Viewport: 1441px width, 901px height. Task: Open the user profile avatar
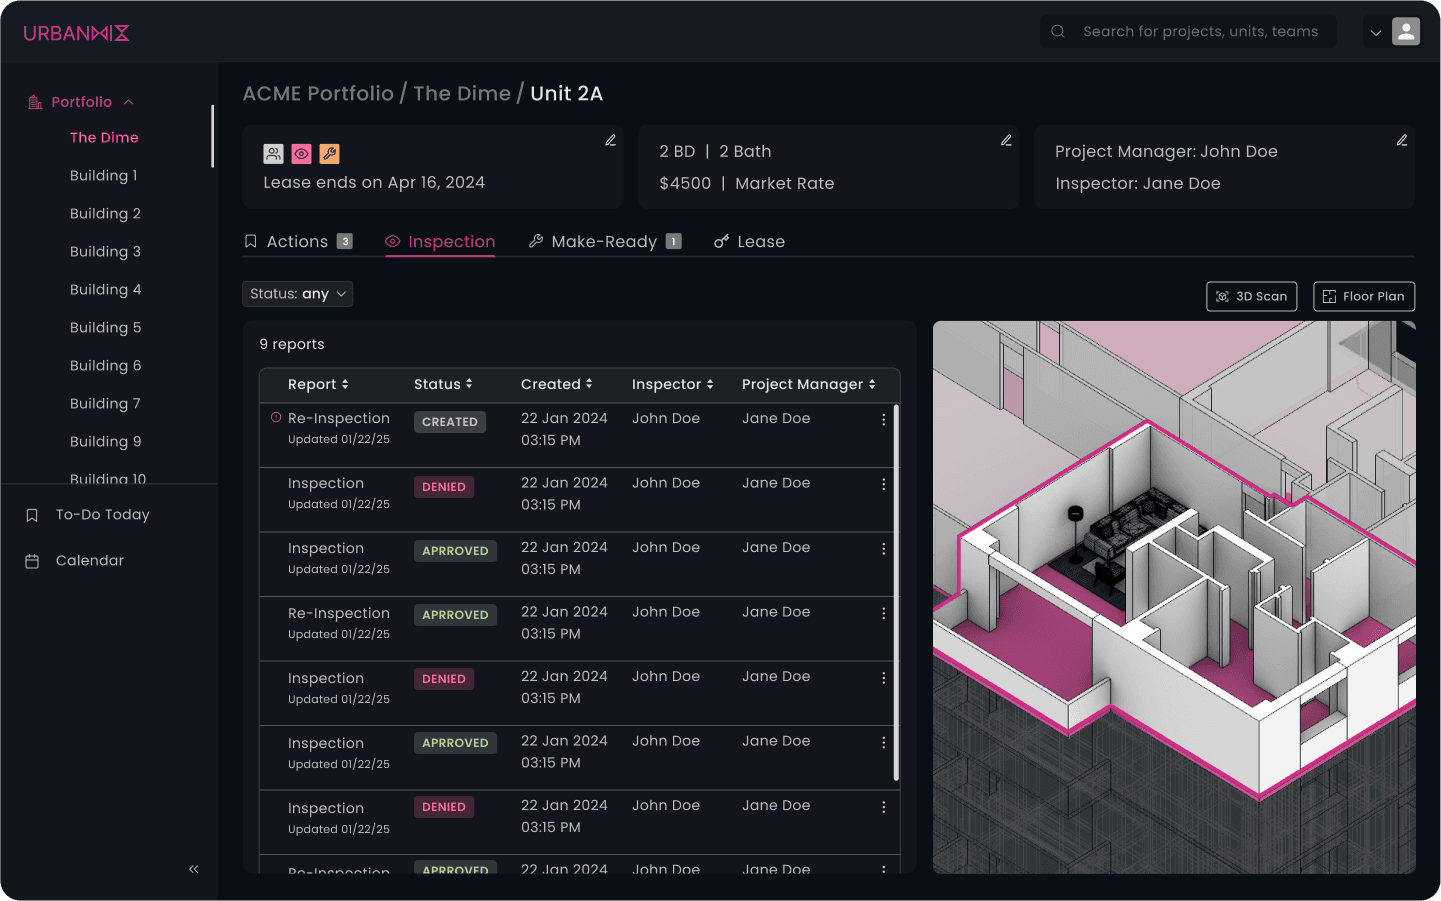1406,32
